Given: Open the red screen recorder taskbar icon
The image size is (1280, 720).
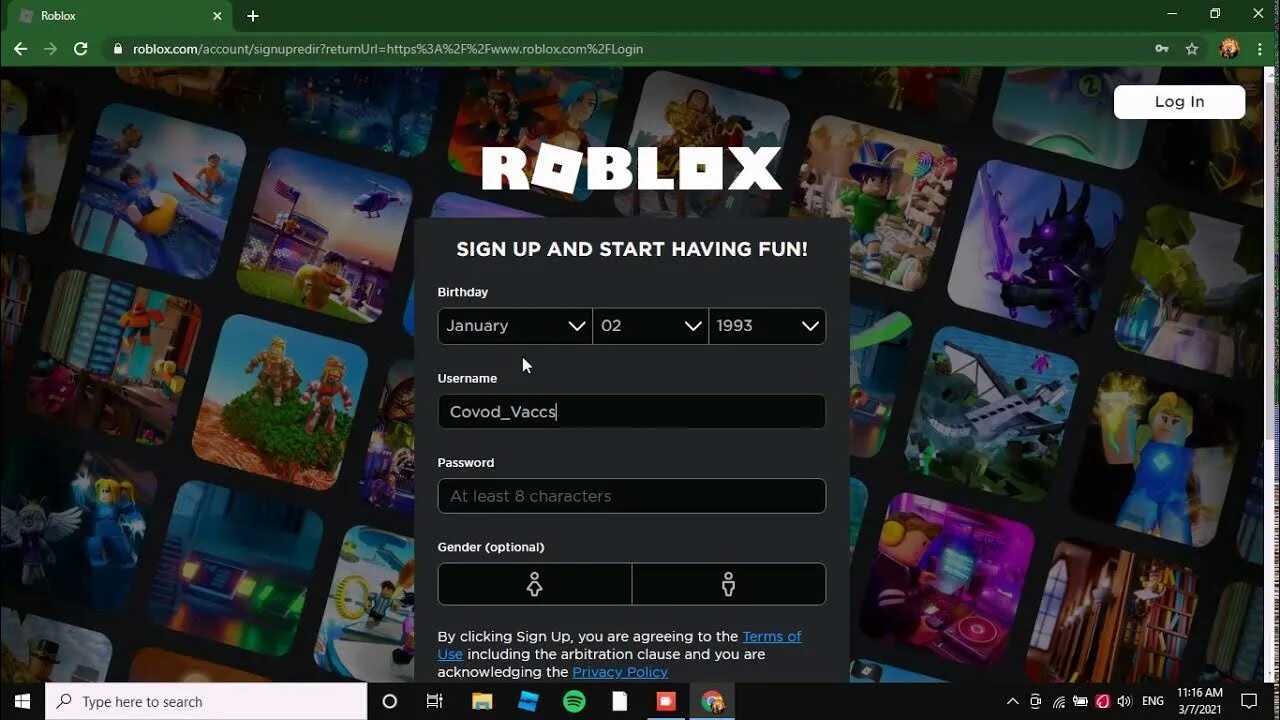Looking at the screenshot, I should (x=666, y=702).
